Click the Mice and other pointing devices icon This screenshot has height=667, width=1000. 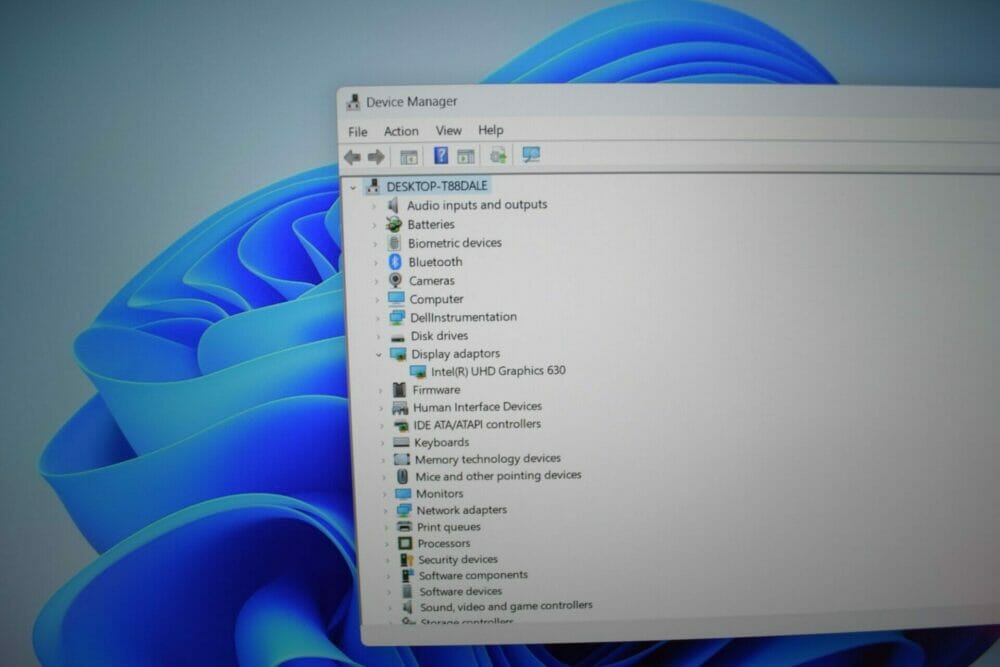pyautogui.click(x=402, y=476)
